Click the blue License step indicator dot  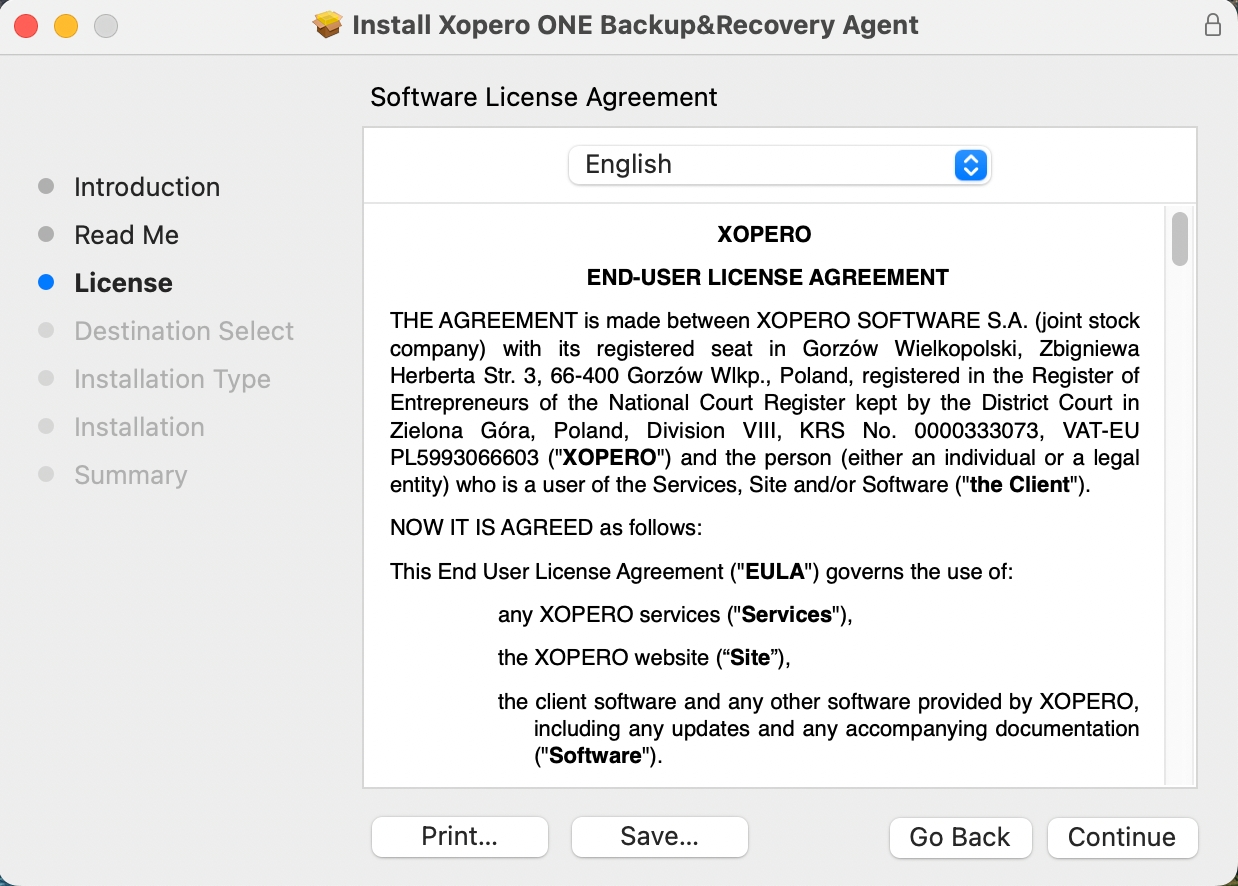46,282
